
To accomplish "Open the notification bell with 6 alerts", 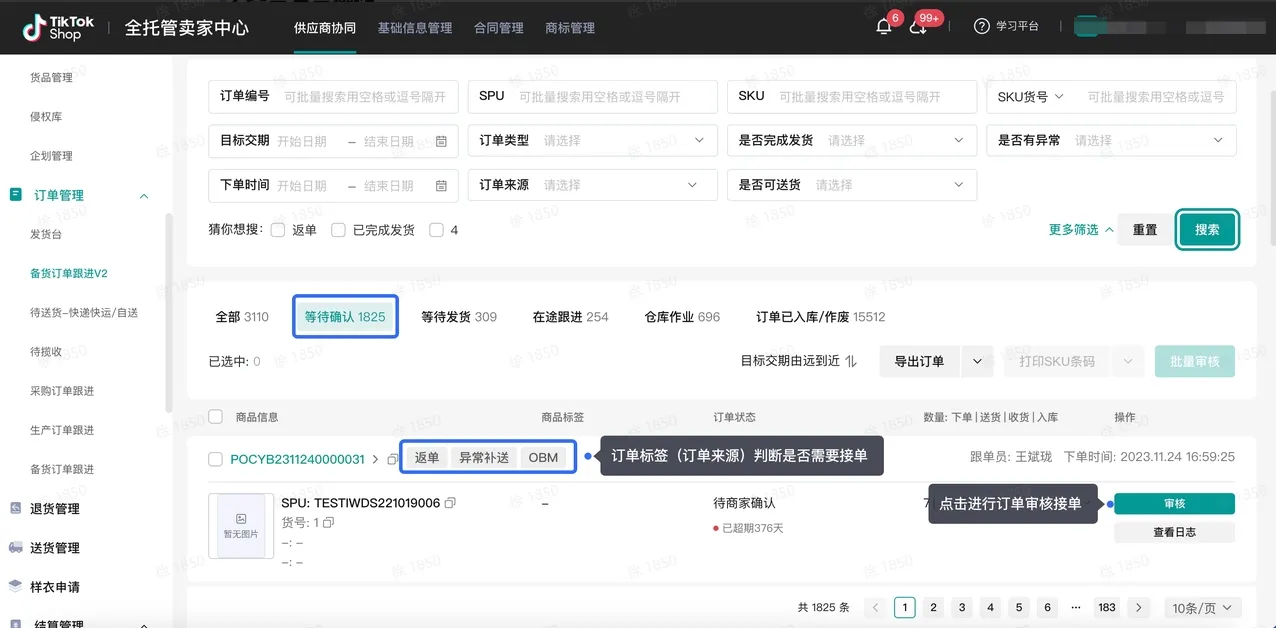I will (883, 27).
